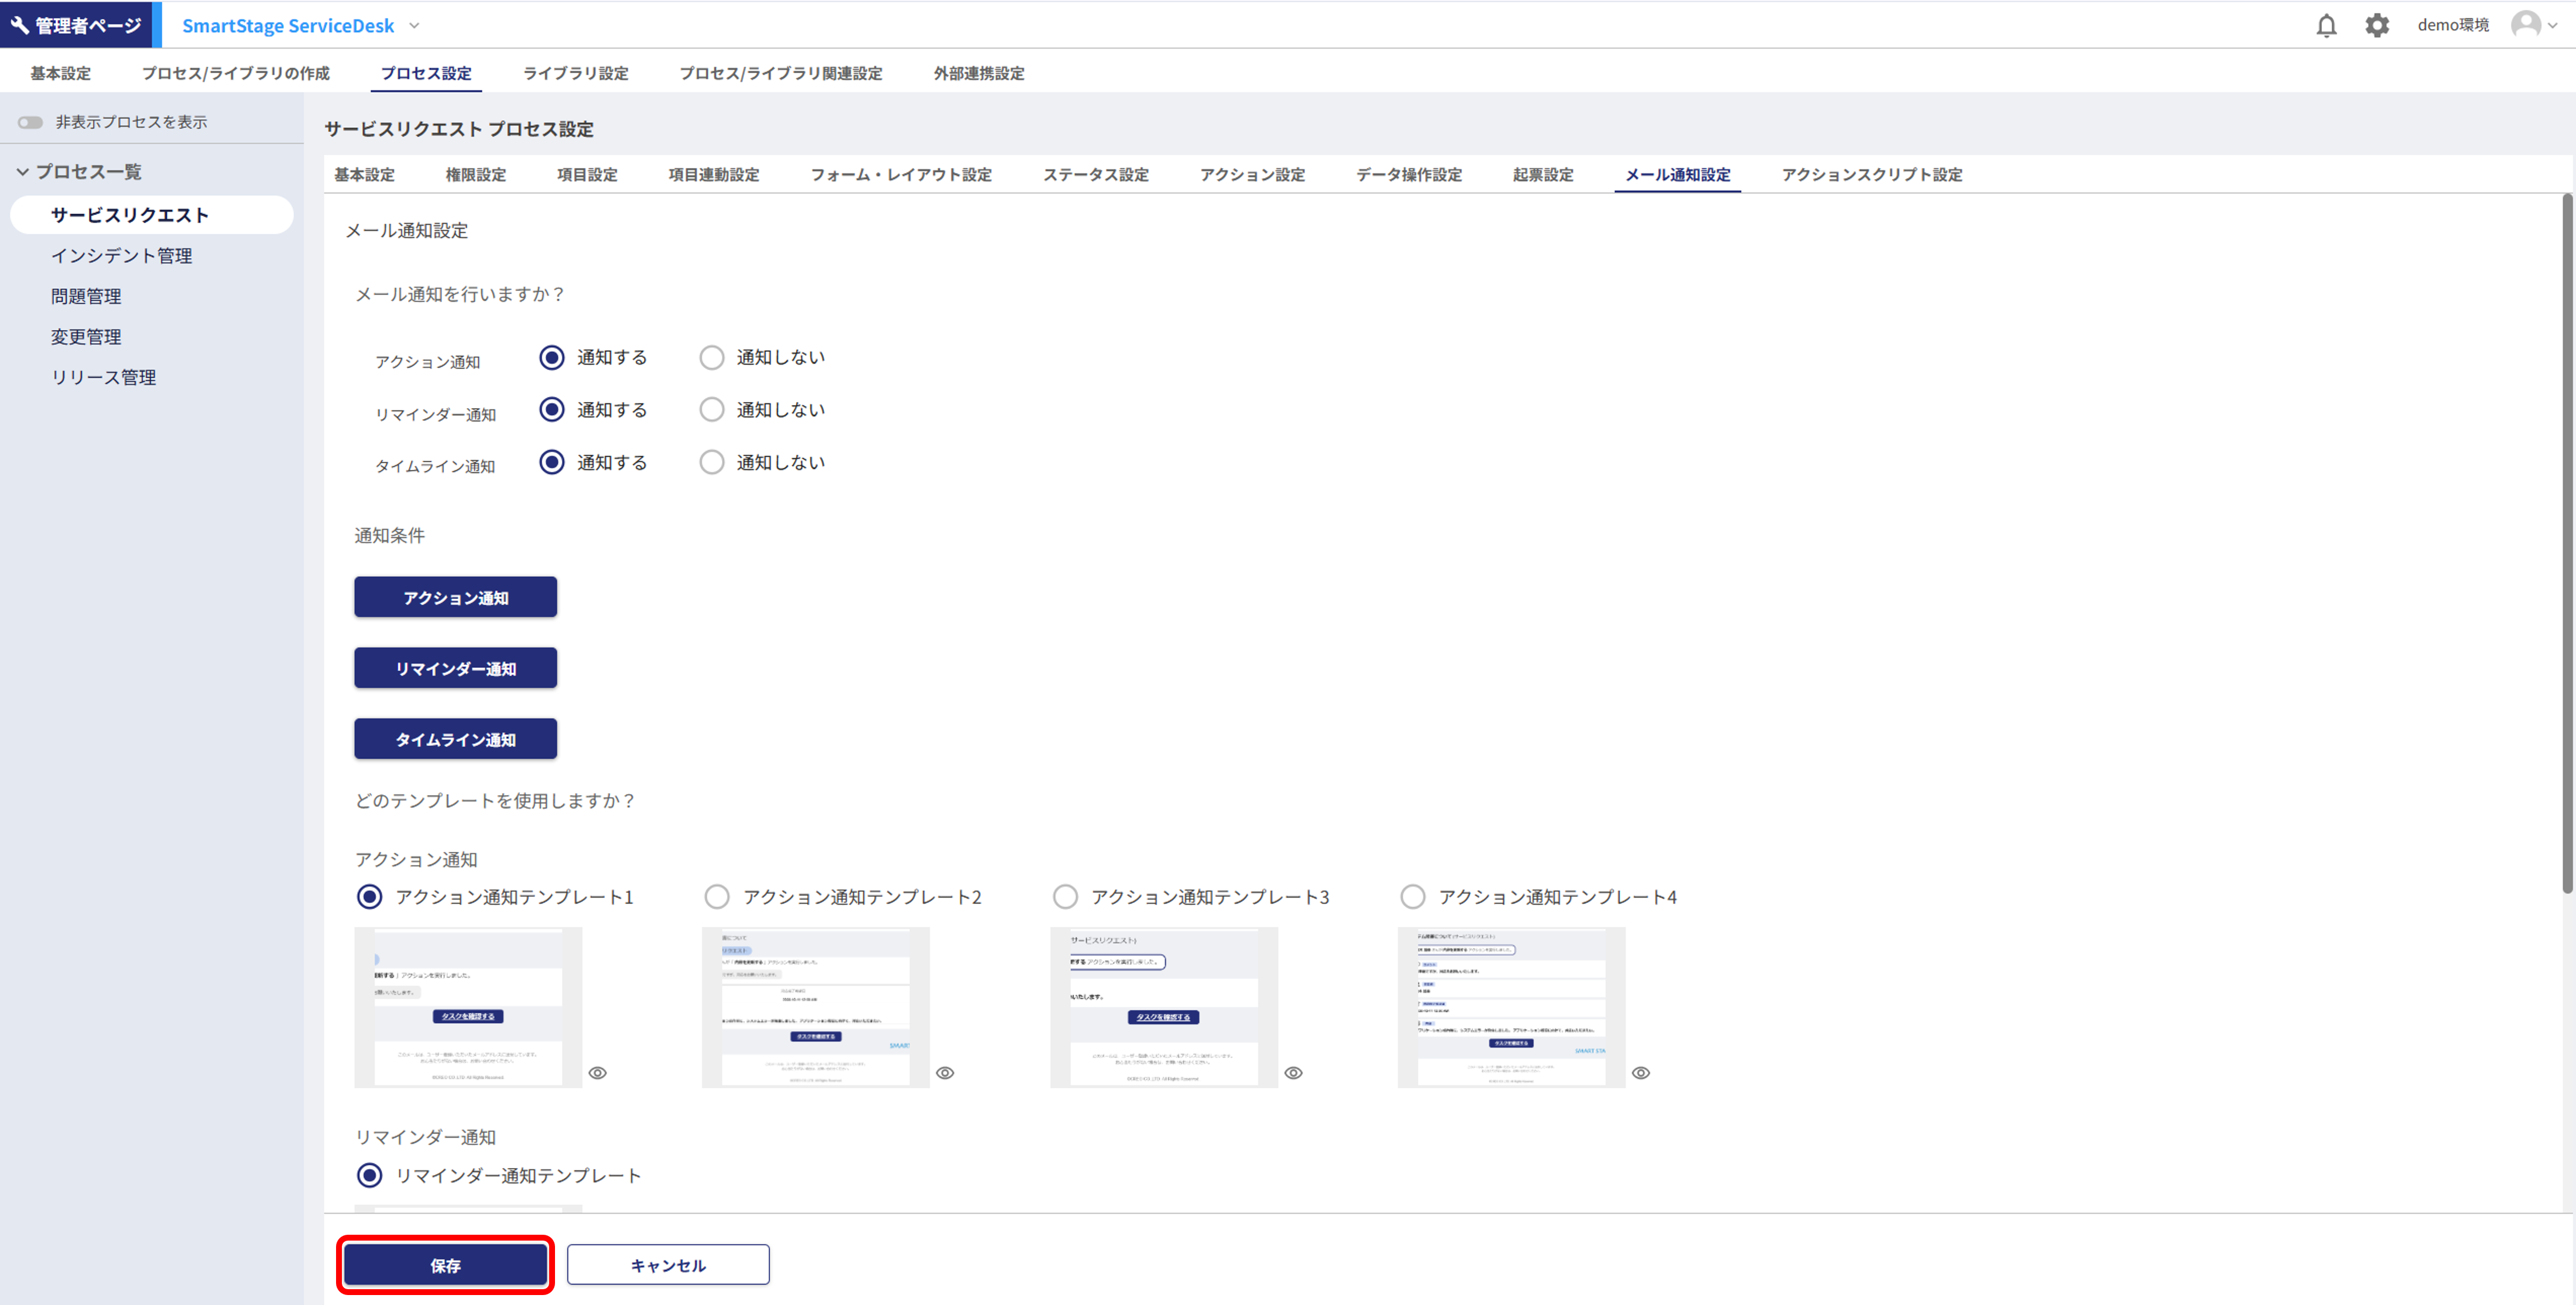Preview action notification template 3 eye icon
The height and width of the screenshot is (1305, 2576).
(x=1293, y=1073)
